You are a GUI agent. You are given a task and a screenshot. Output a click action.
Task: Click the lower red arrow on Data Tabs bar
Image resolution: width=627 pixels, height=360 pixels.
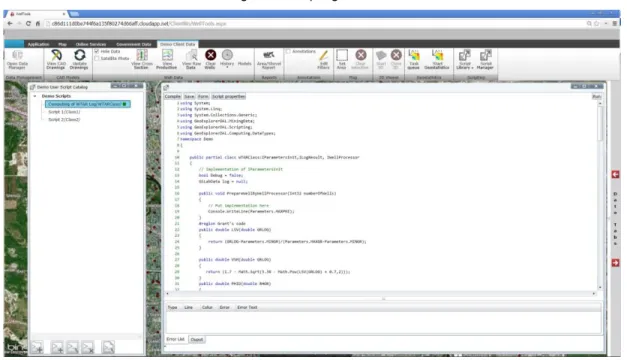point(615,263)
